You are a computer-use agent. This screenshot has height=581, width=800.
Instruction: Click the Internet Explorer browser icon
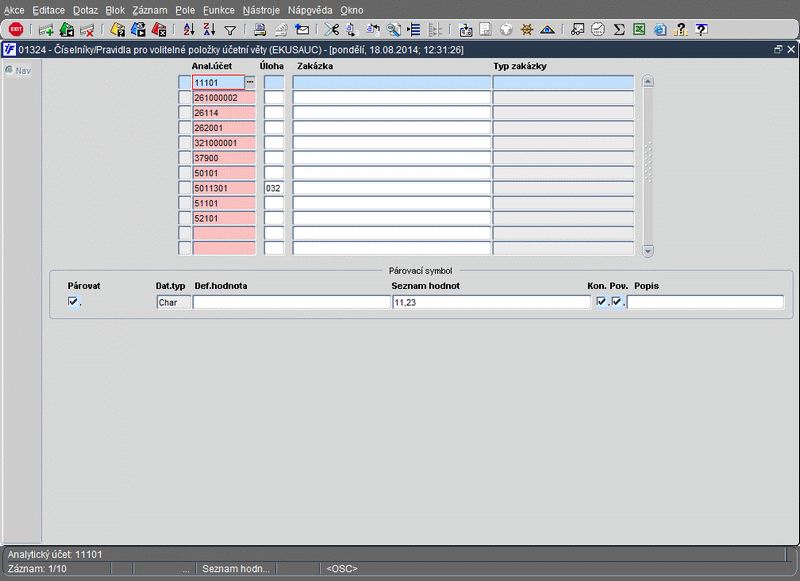660,30
